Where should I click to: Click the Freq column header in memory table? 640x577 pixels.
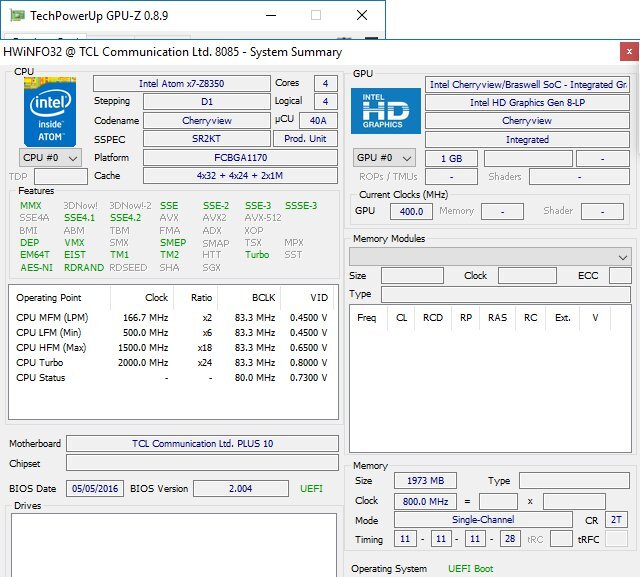coord(367,318)
